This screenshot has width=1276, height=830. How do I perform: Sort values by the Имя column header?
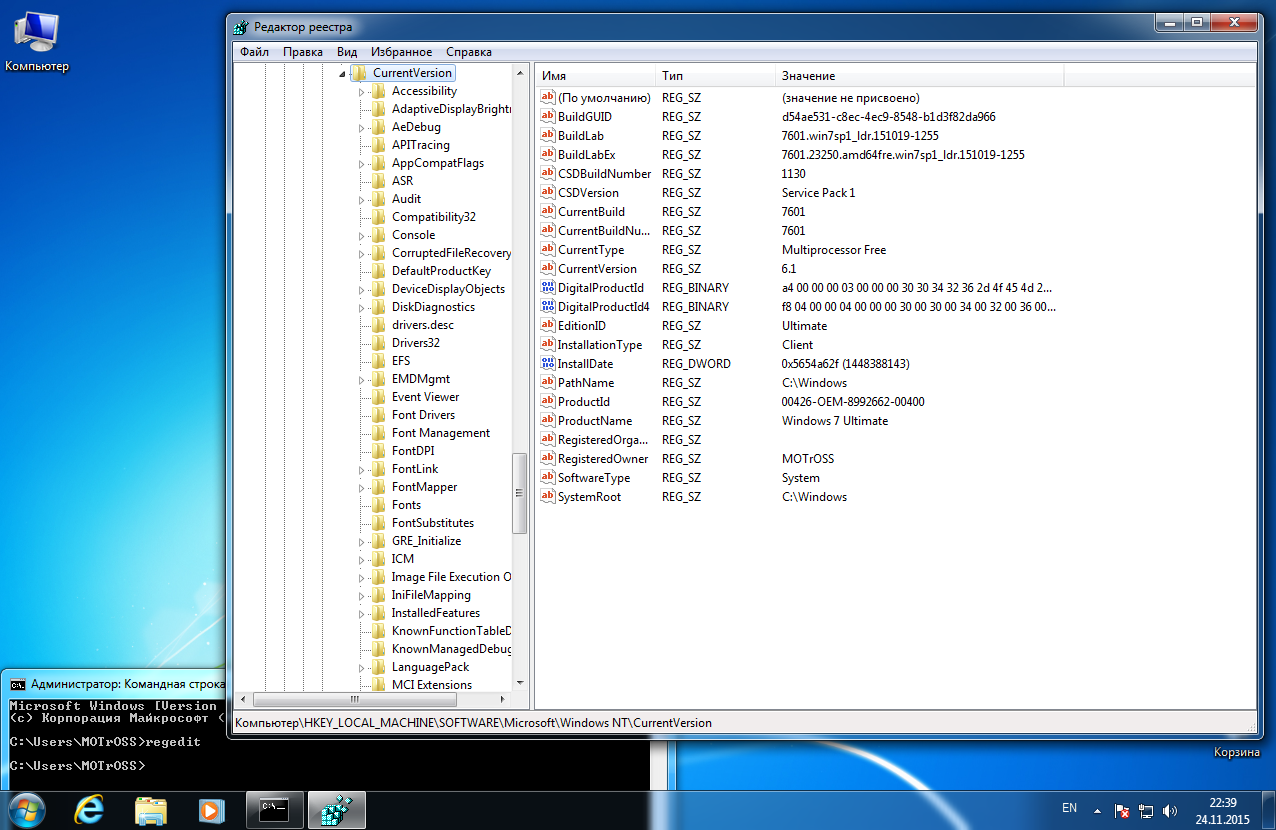coord(597,76)
